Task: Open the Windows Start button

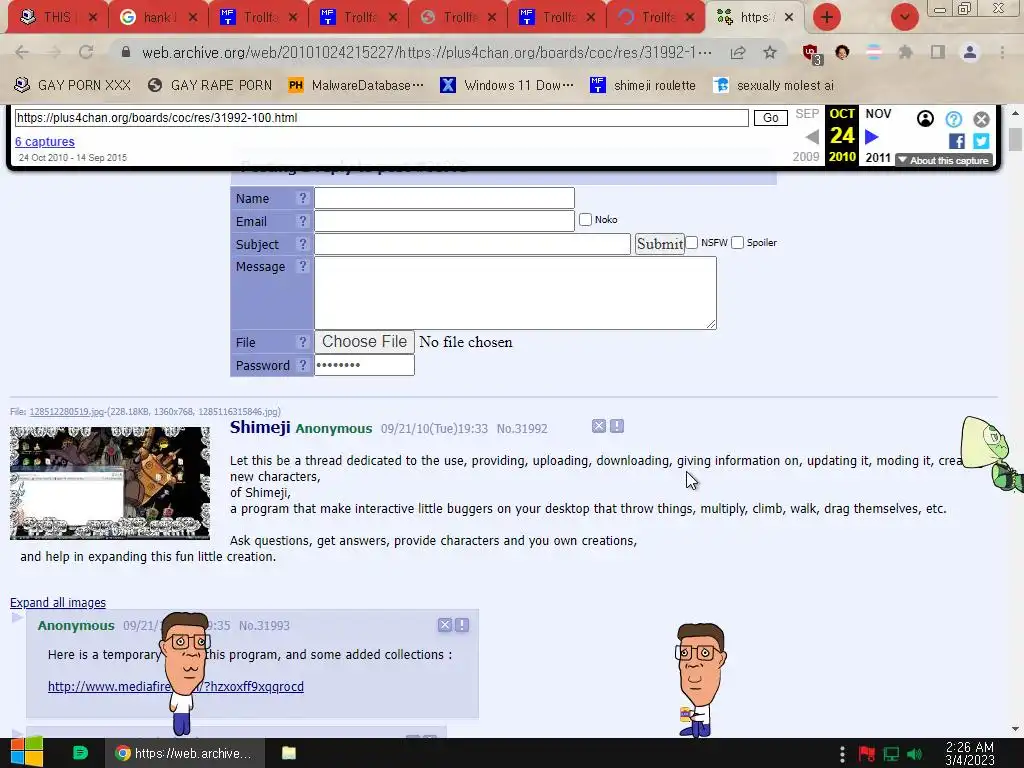Action: 26,753
